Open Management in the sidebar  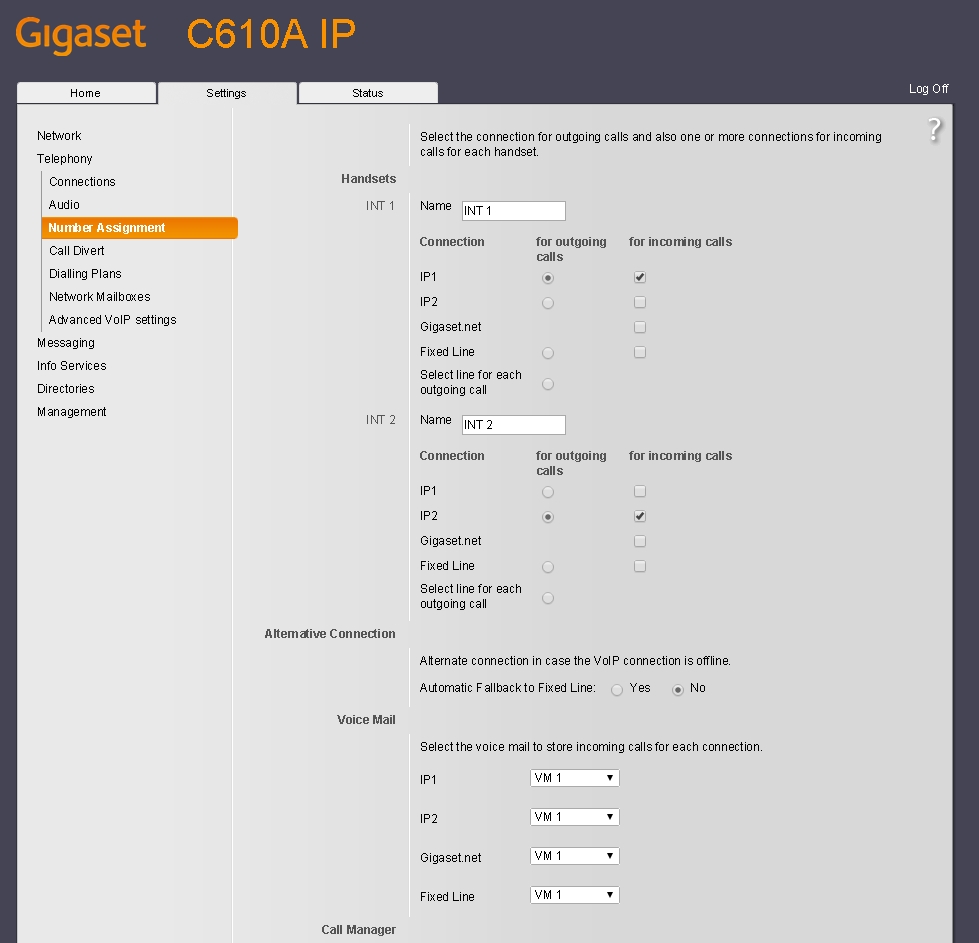pyautogui.click(x=72, y=412)
